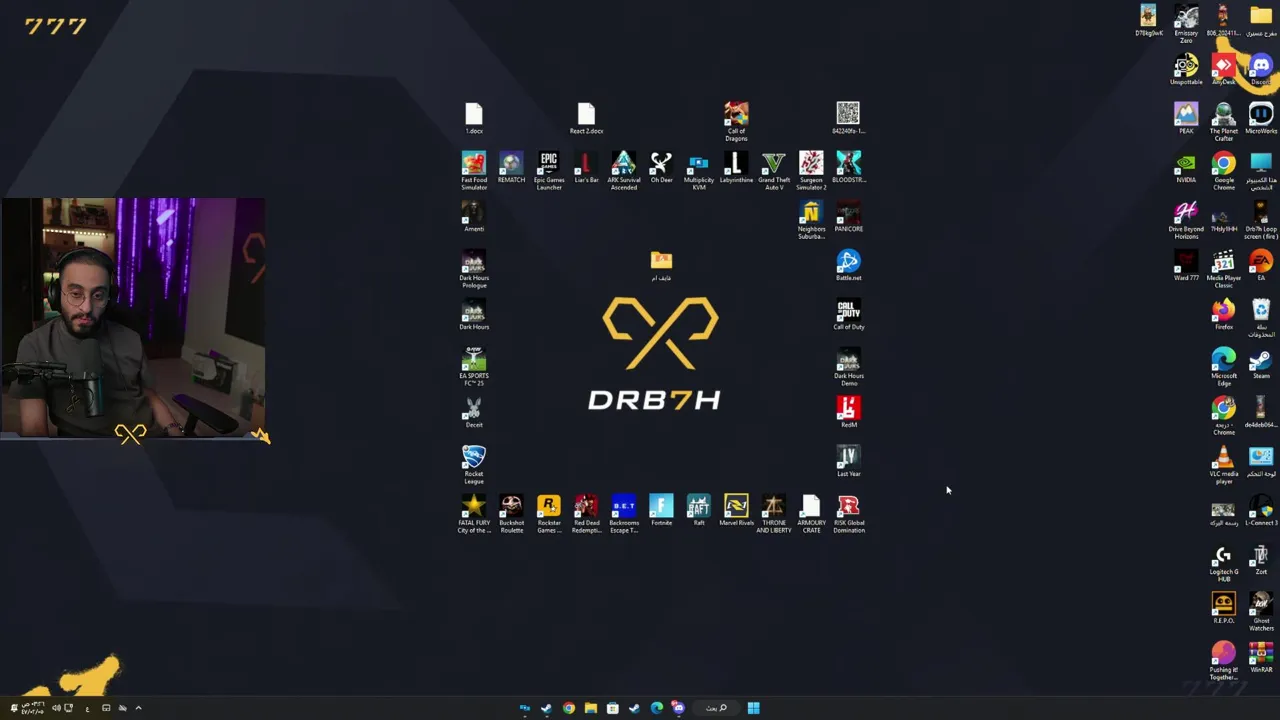The width and height of the screenshot is (1280, 720).
Task: Open Media Player Classic shortcut
Action: [x=1223, y=269]
